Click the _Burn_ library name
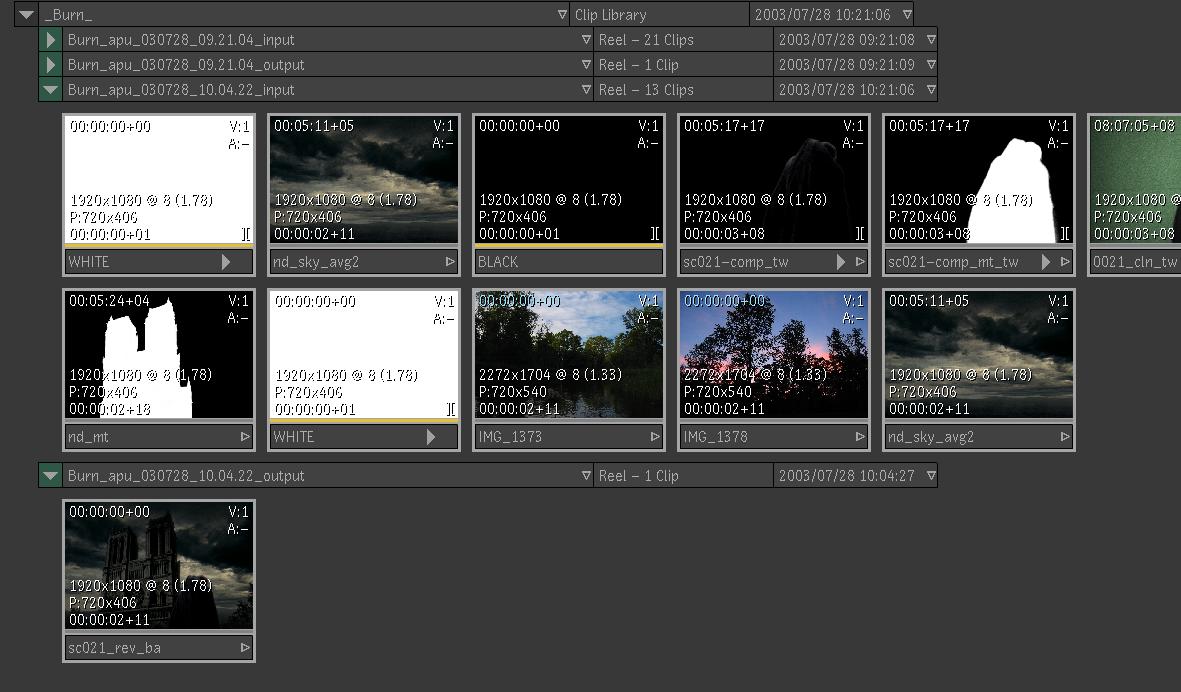 [x=69, y=15]
